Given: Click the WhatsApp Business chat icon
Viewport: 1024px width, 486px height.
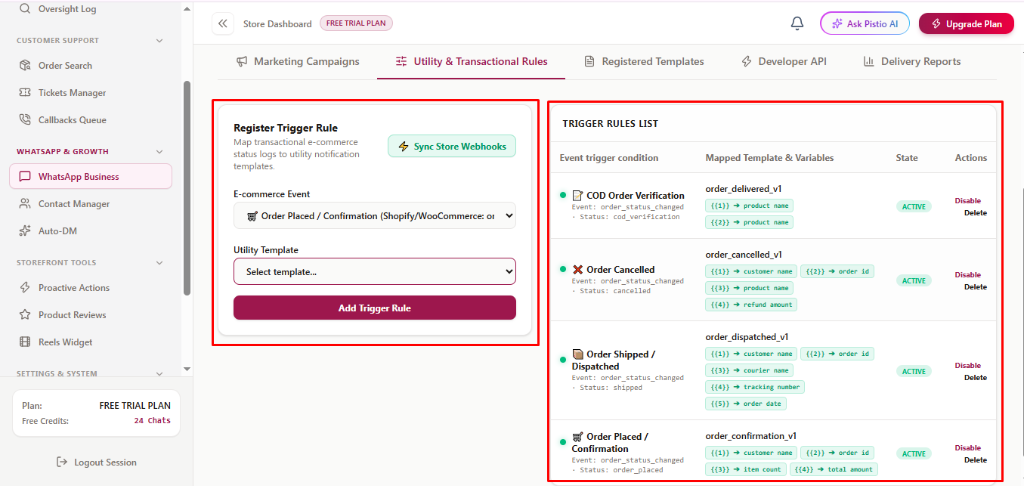Looking at the screenshot, I should click(x=25, y=176).
